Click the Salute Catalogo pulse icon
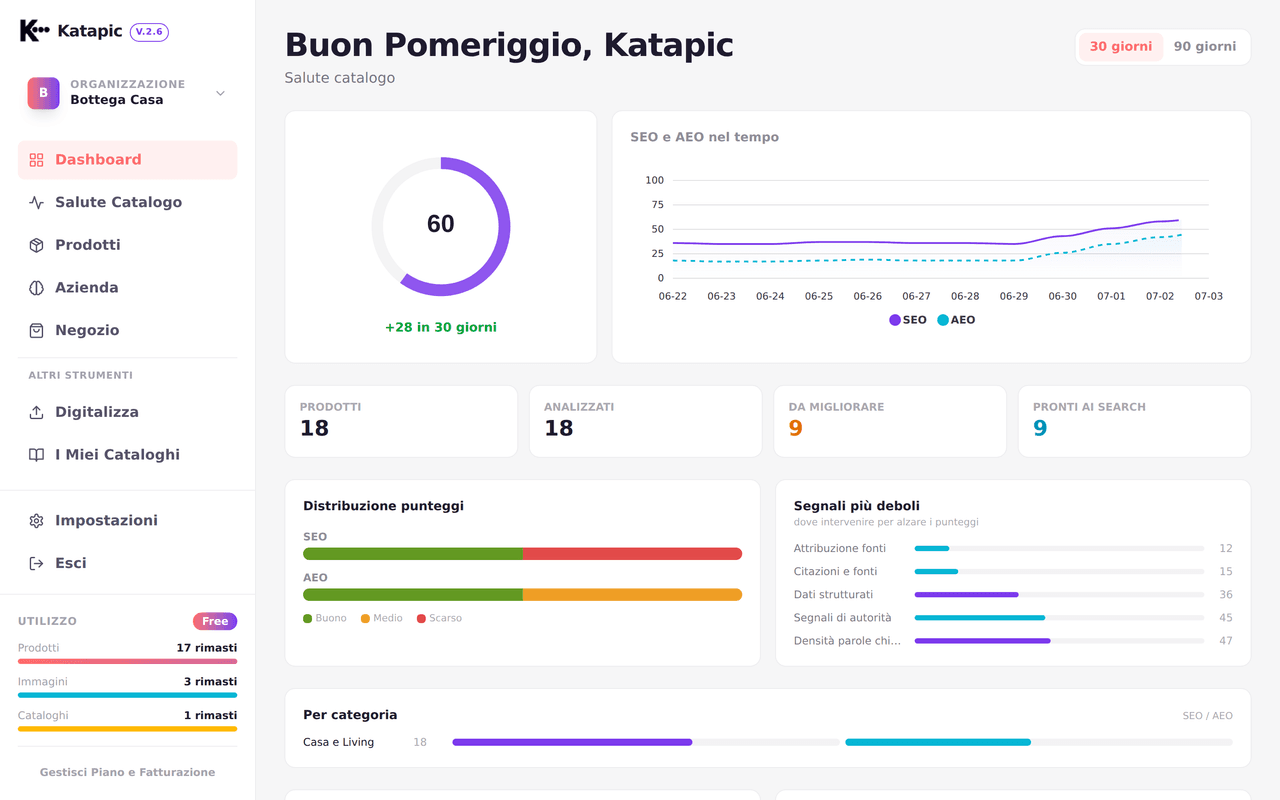This screenshot has width=1280, height=800. pyautogui.click(x=37, y=203)
